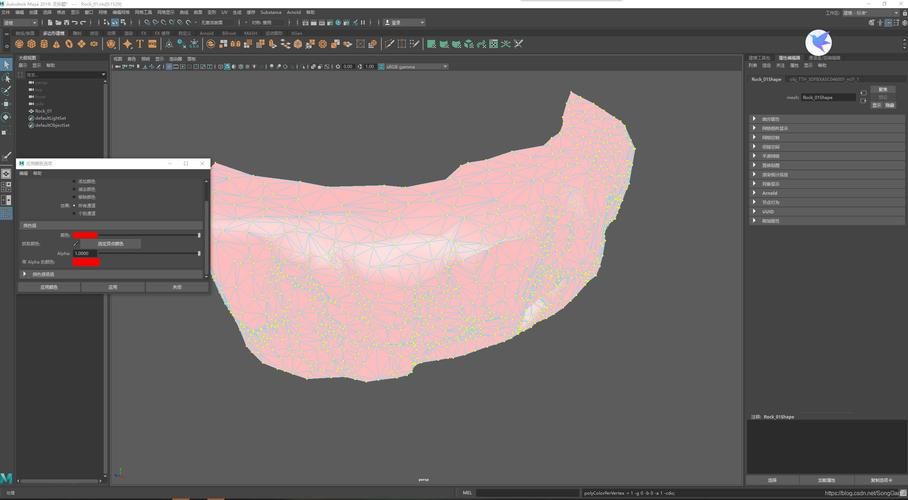Choose the Add Color radio option (添加颜色)
This screenshot has height=500, width=908.
pyautogui.click(x=74, y=181)
